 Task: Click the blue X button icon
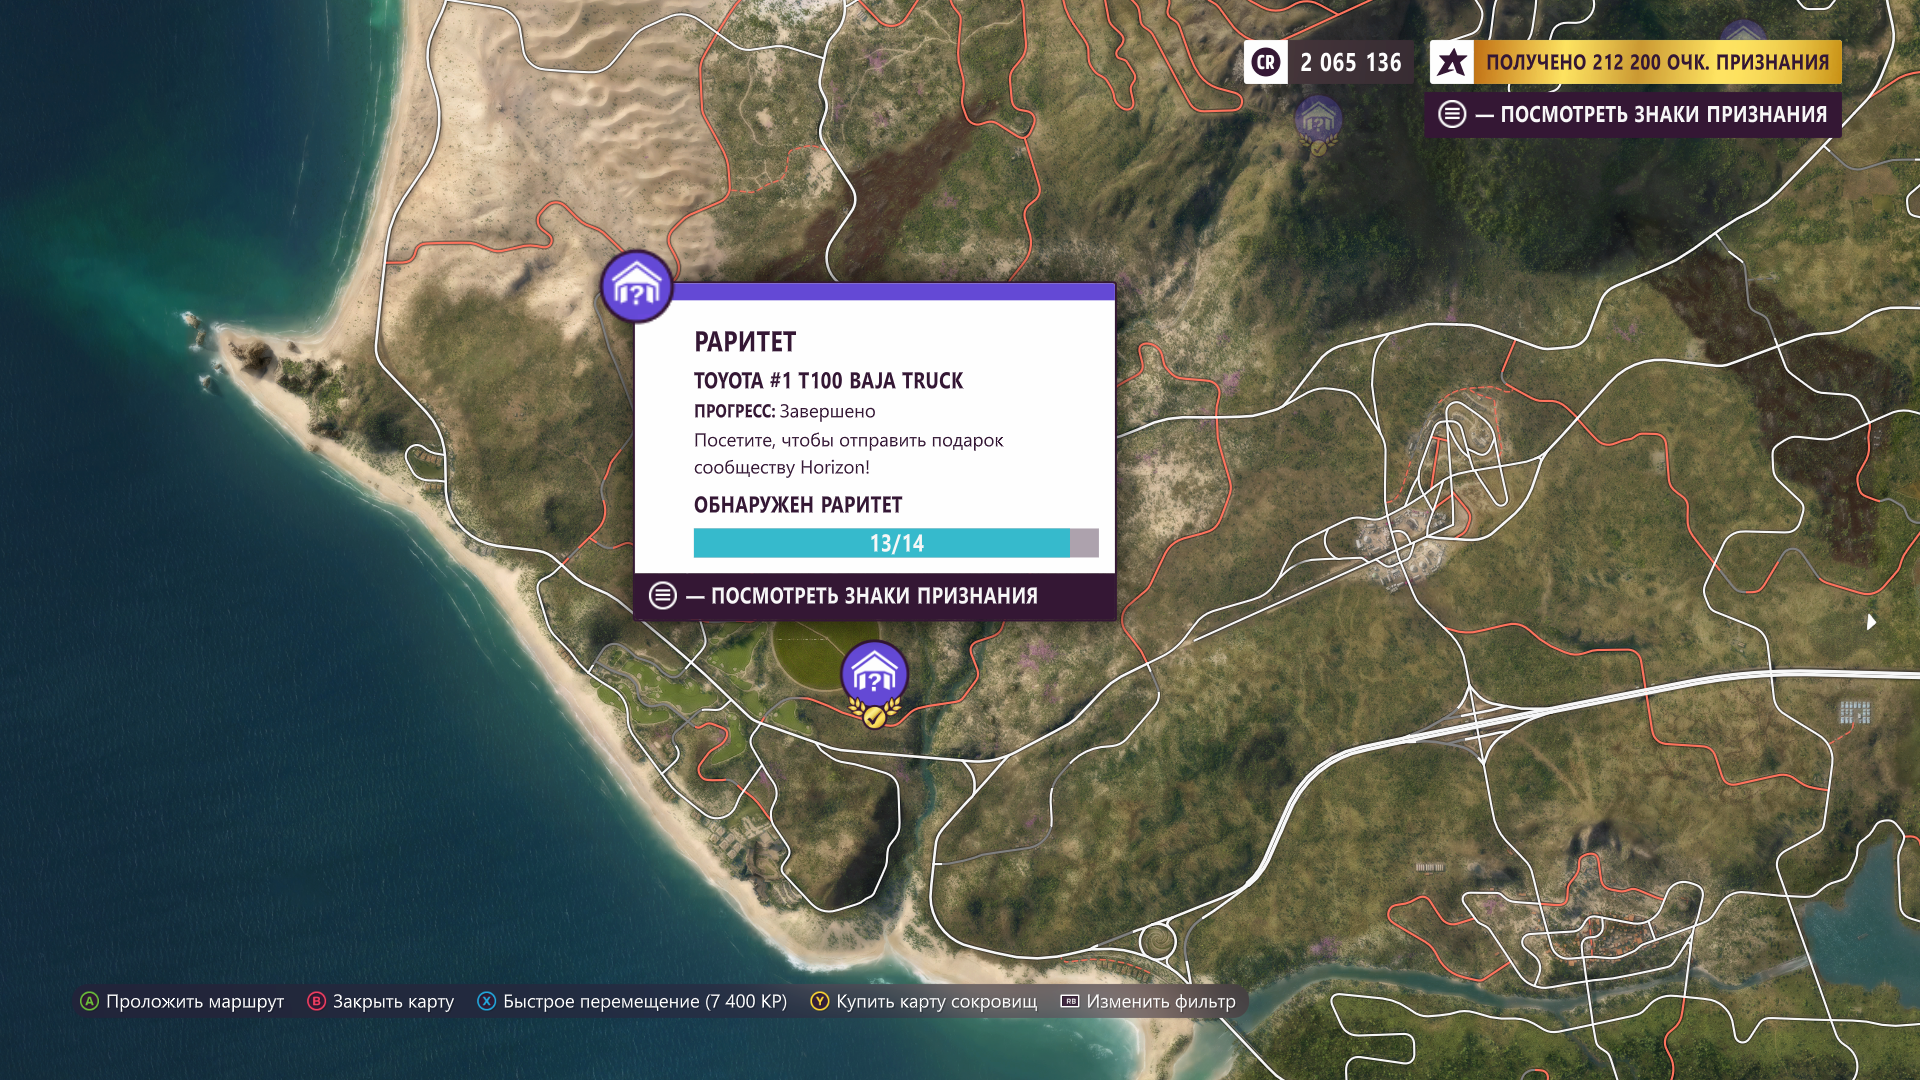point(486,1001)
